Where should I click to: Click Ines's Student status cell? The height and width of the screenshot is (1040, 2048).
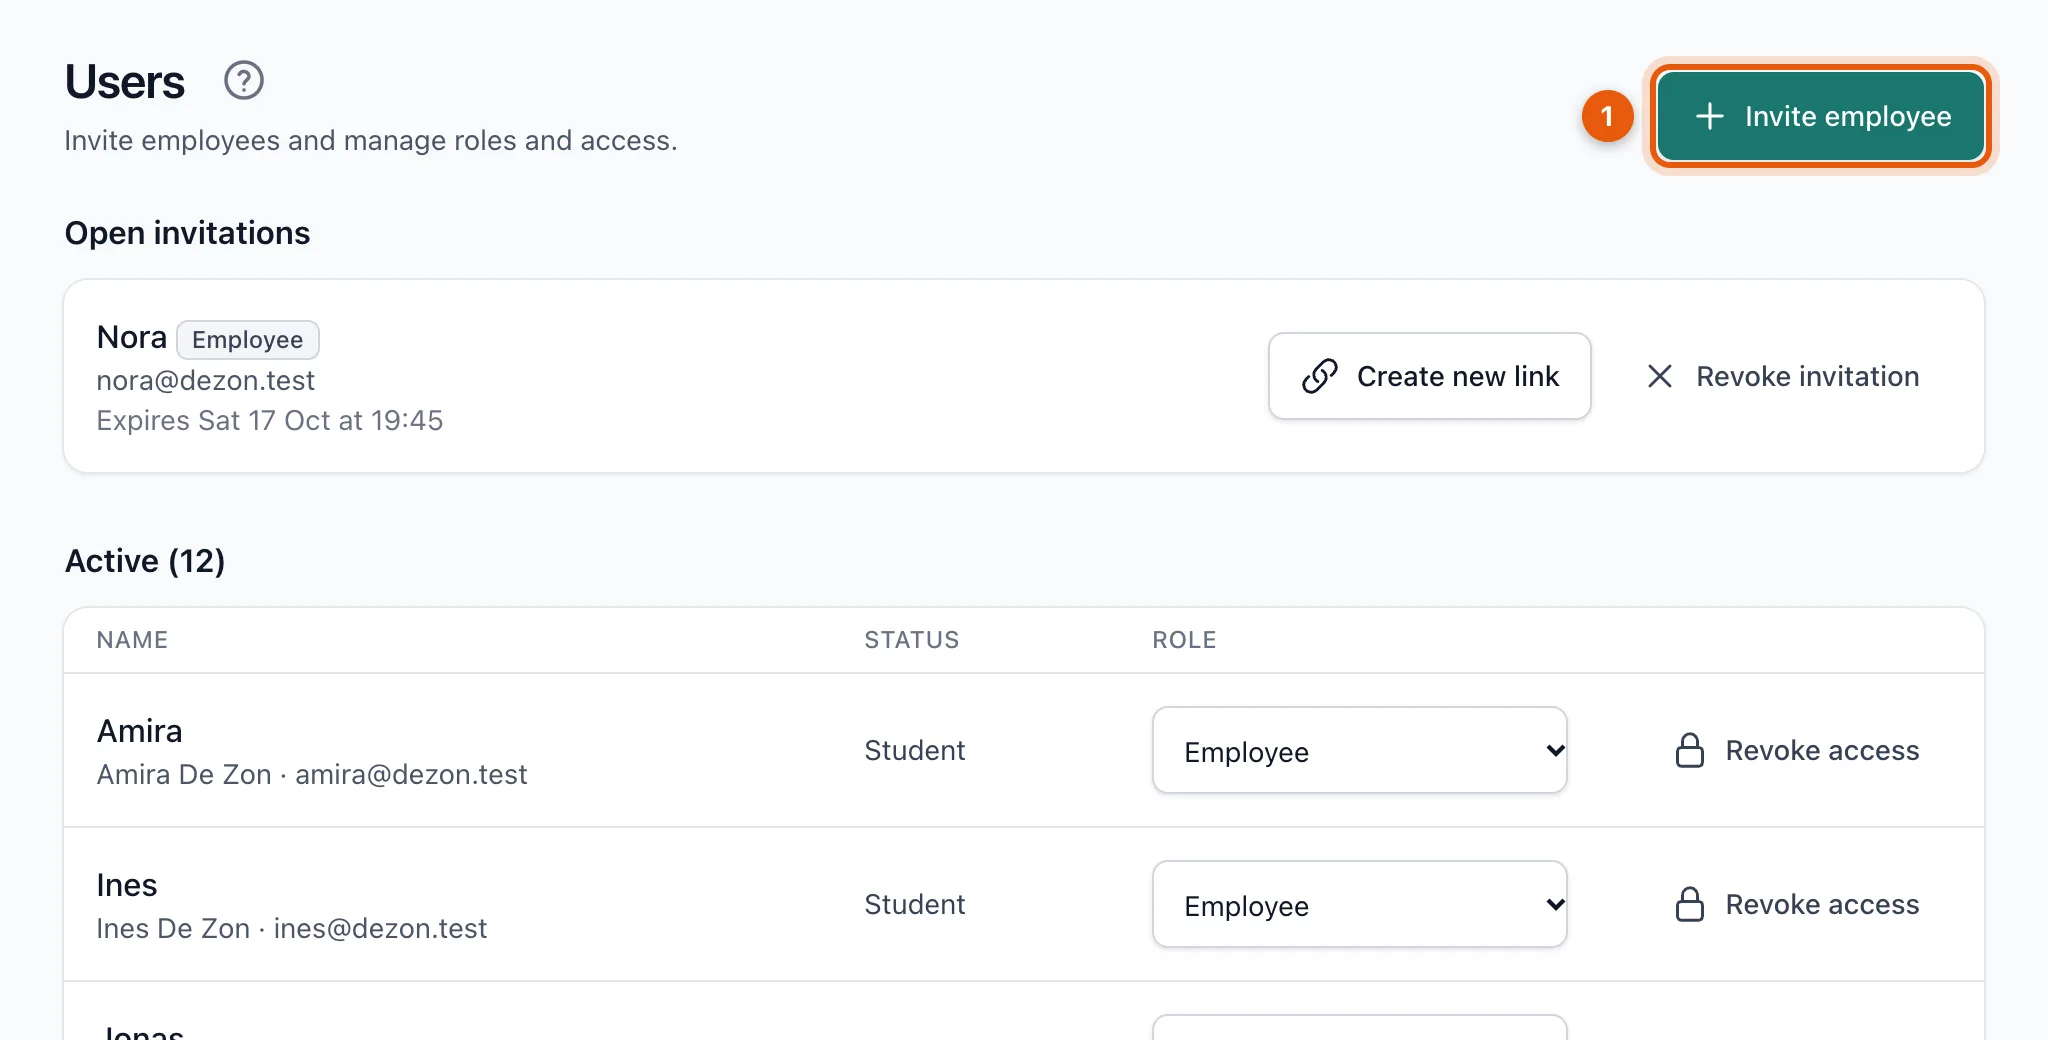click(915, 904)
